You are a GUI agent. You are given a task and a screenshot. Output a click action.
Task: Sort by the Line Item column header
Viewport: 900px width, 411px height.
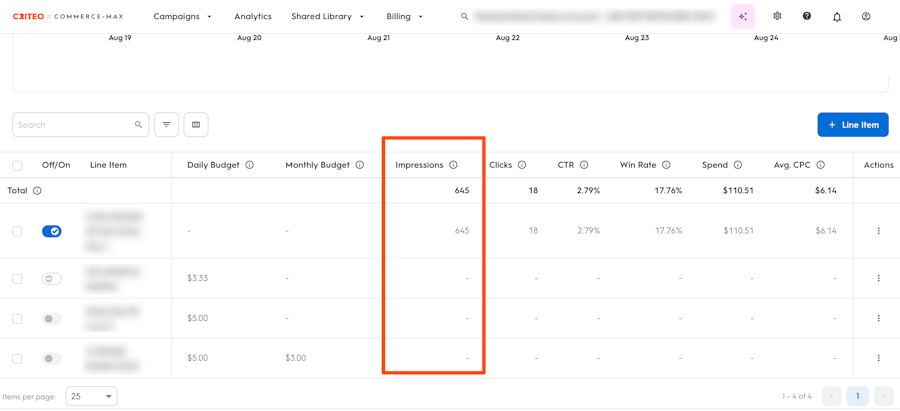click(x=108, y=165)
